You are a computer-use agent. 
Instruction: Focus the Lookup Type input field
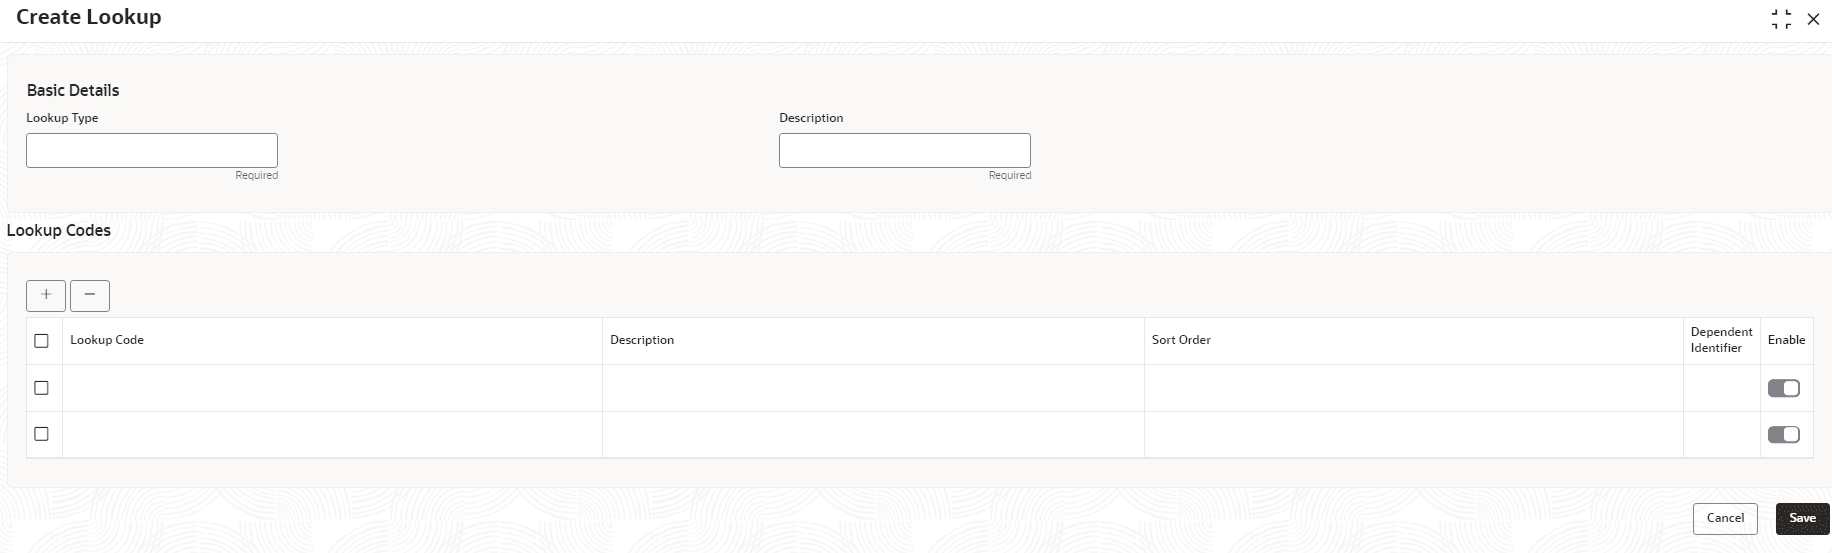(152, 150)
